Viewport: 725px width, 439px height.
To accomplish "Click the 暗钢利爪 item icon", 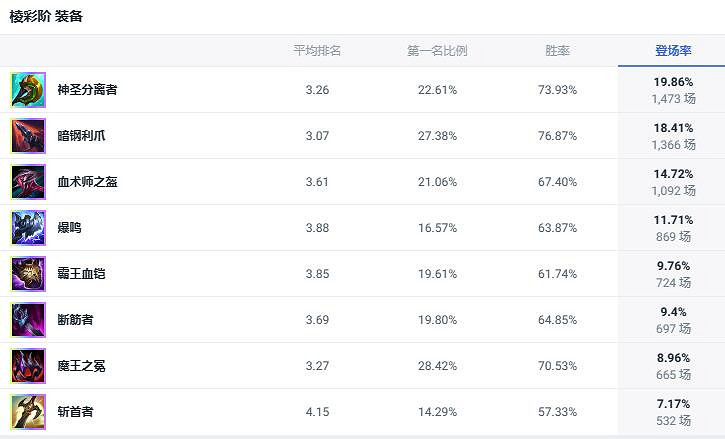I will (x=28, y=136).
